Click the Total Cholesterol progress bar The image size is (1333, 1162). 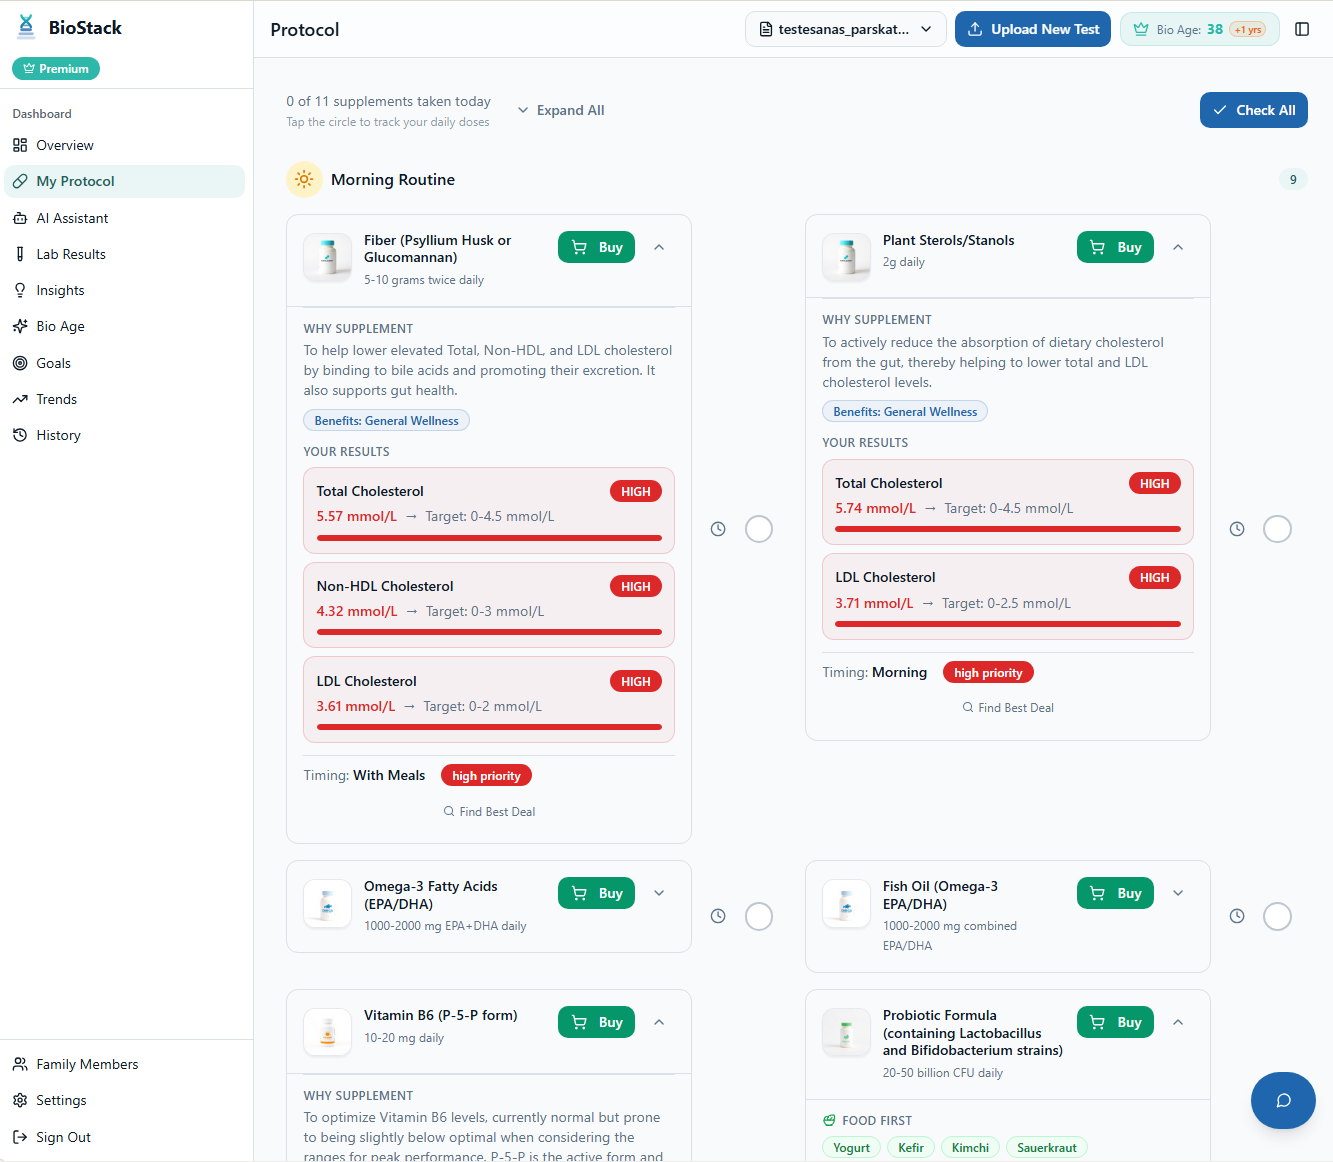[488, 538]
